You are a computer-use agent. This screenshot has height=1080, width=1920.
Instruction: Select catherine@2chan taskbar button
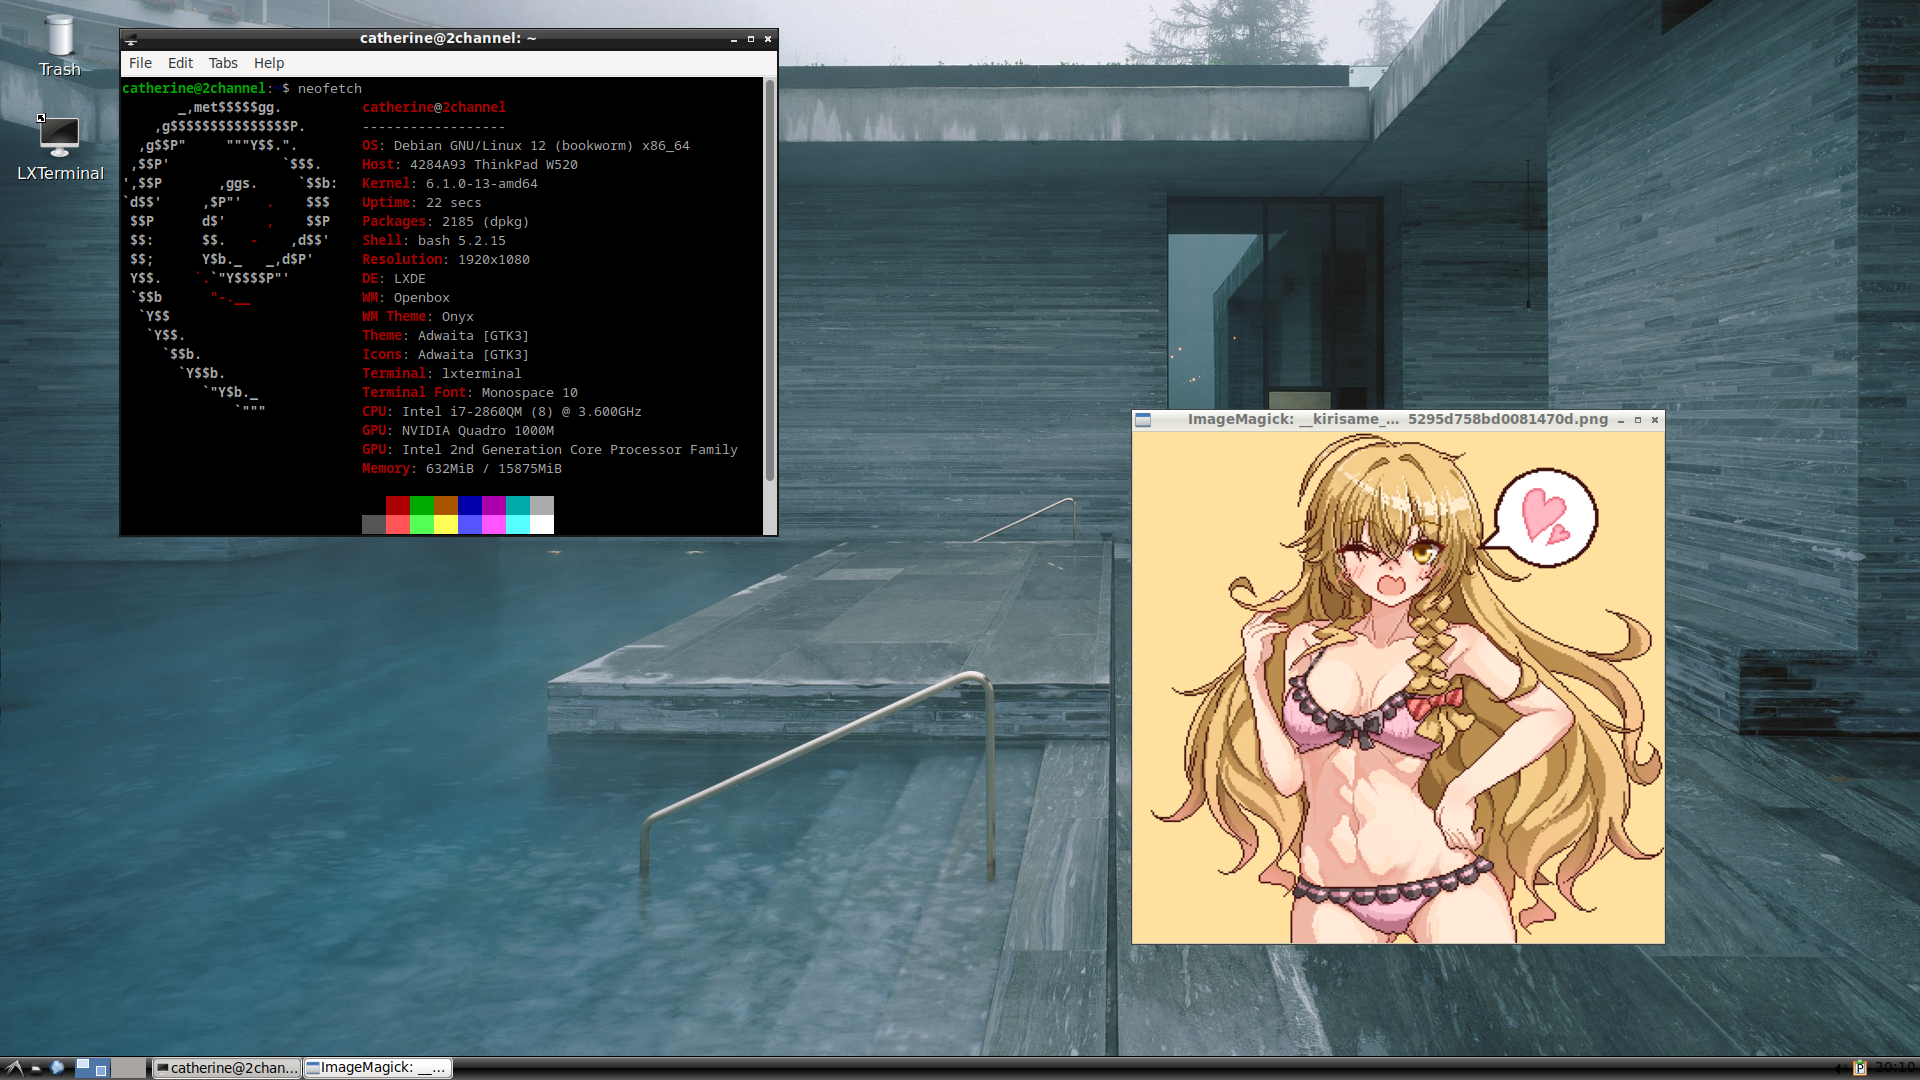pyautogui.click(x=227, y=1068)
